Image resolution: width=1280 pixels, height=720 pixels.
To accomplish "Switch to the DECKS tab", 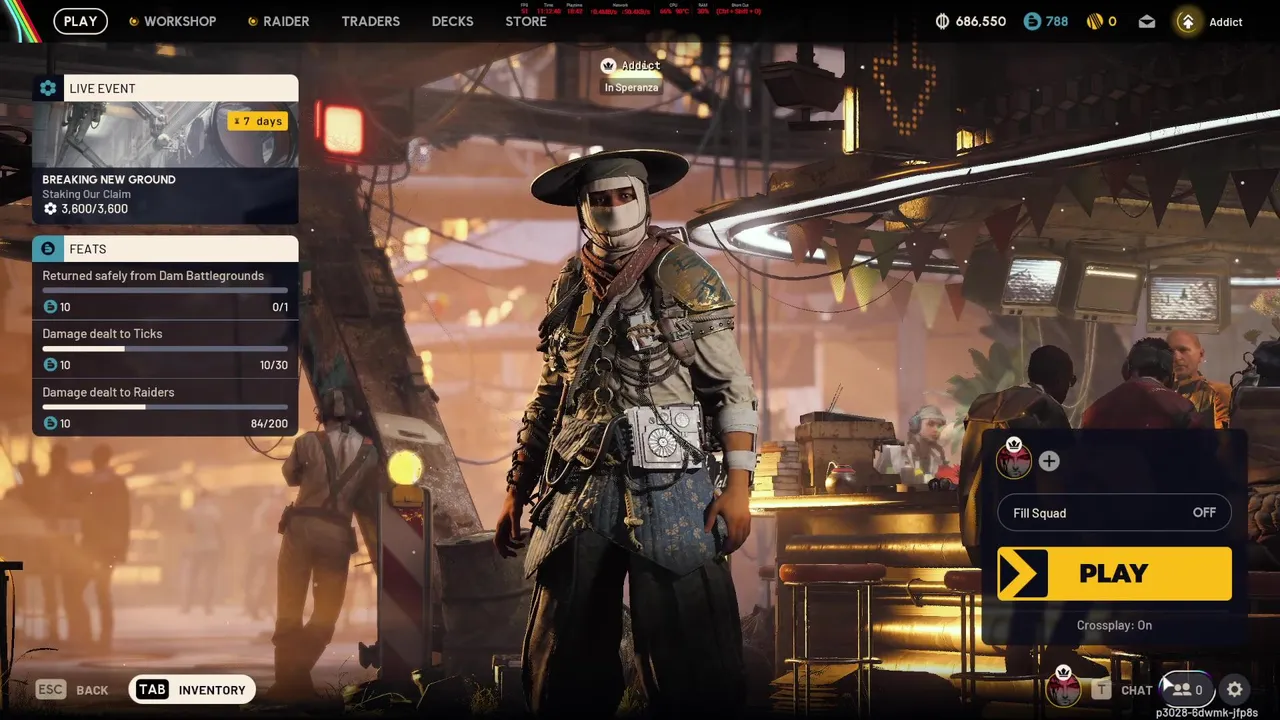I will click(452, 21).
